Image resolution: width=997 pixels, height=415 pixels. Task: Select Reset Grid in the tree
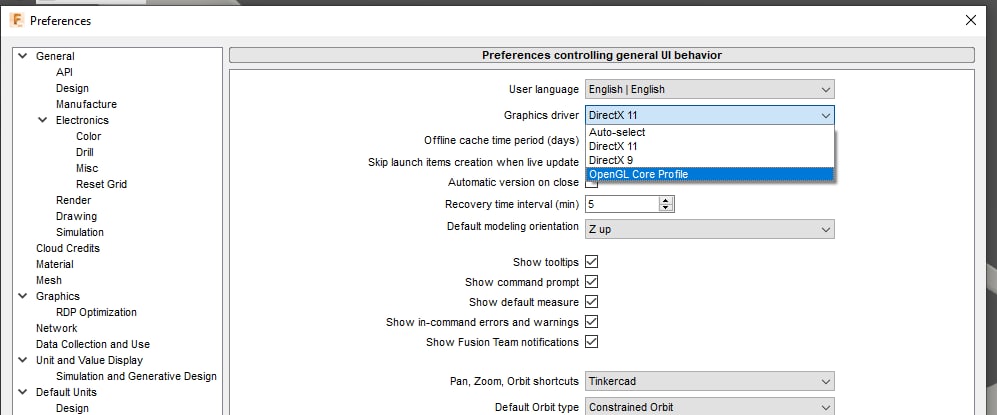pyautogui.click(x=101, y=184)
